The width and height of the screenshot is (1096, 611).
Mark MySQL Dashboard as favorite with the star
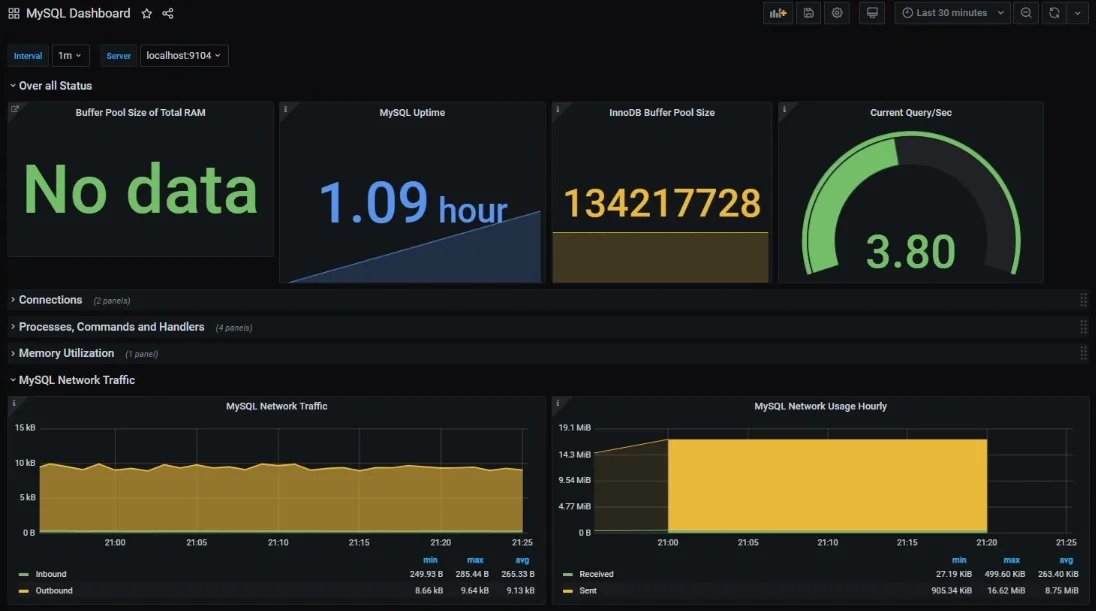coord(146,13)
